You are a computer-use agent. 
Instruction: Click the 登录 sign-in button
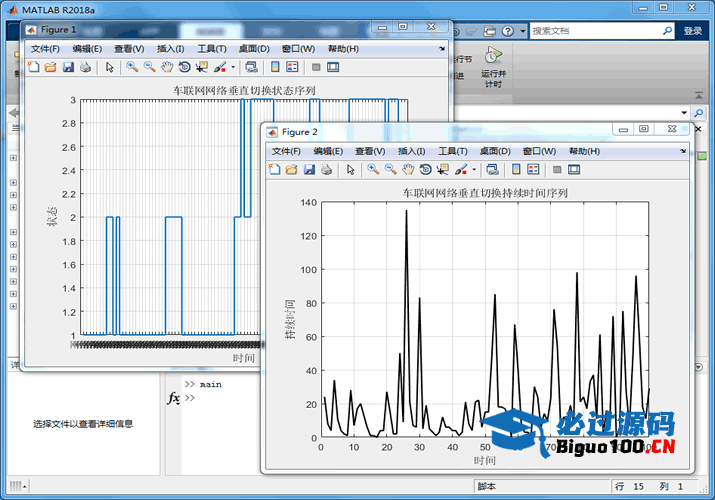693,31
